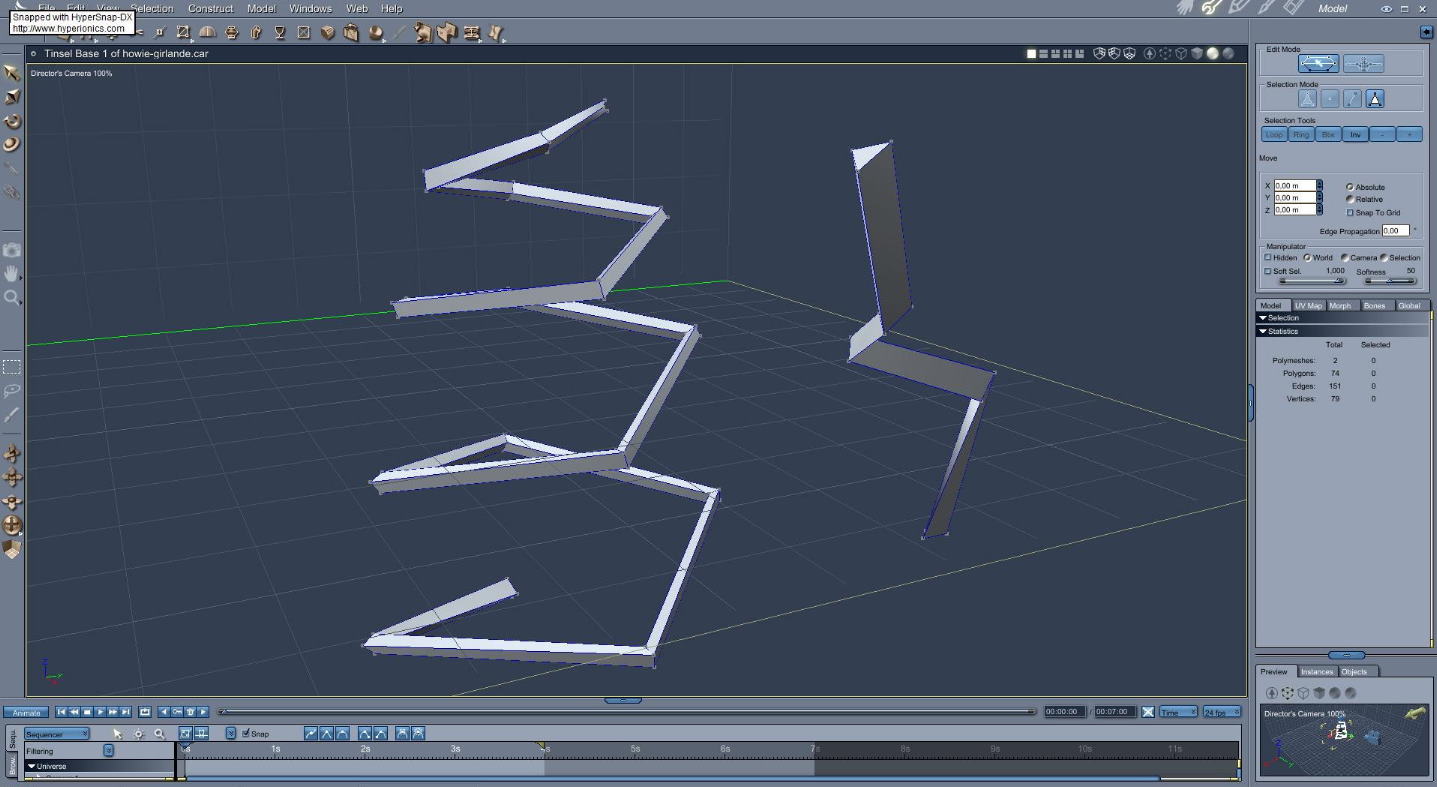This screenshot has width=1437, height=787.
Task: Click the animation scrub slider track
Action: click(627, 712)
